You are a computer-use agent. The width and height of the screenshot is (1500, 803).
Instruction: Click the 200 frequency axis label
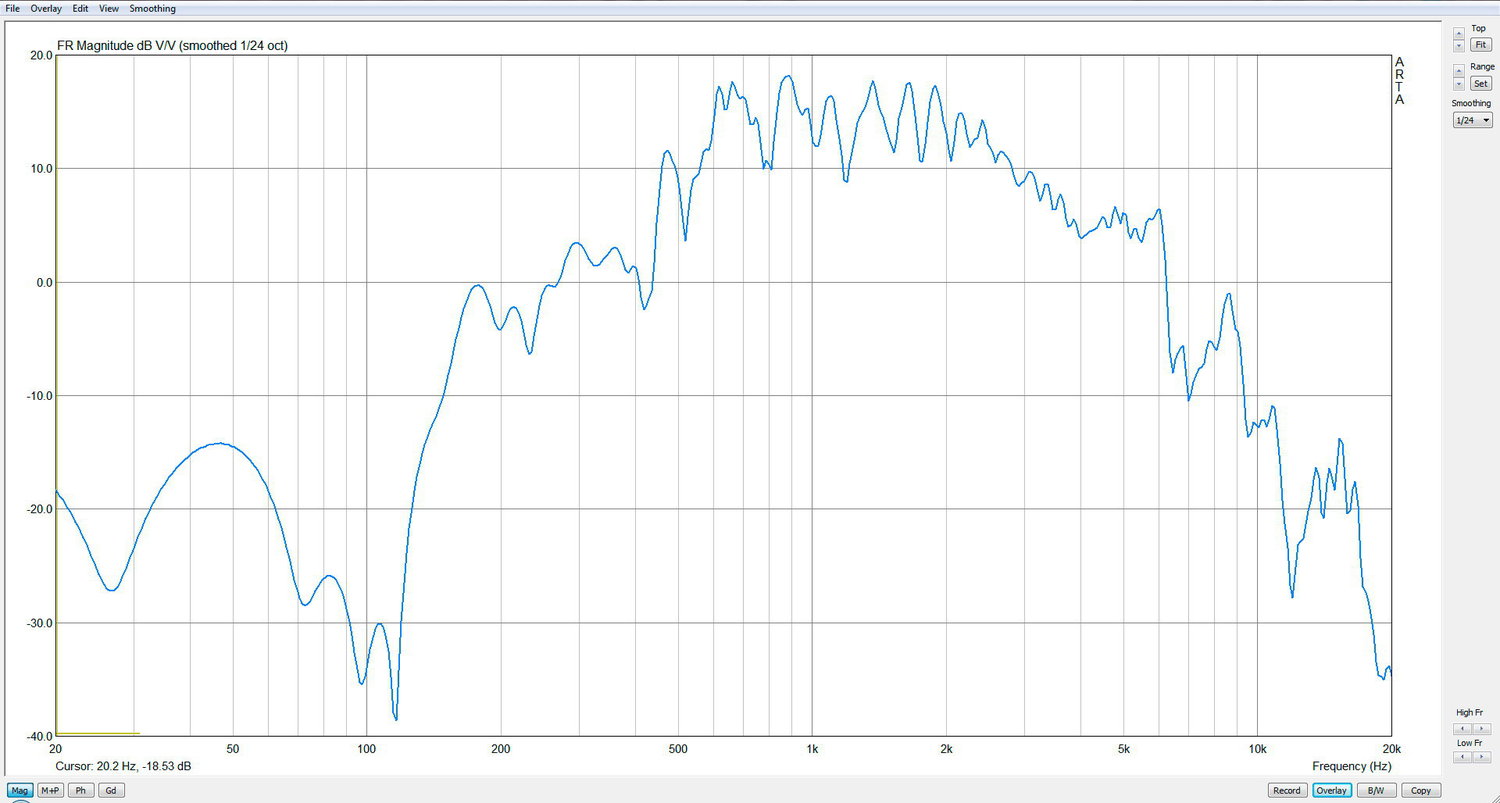(501, 748)
